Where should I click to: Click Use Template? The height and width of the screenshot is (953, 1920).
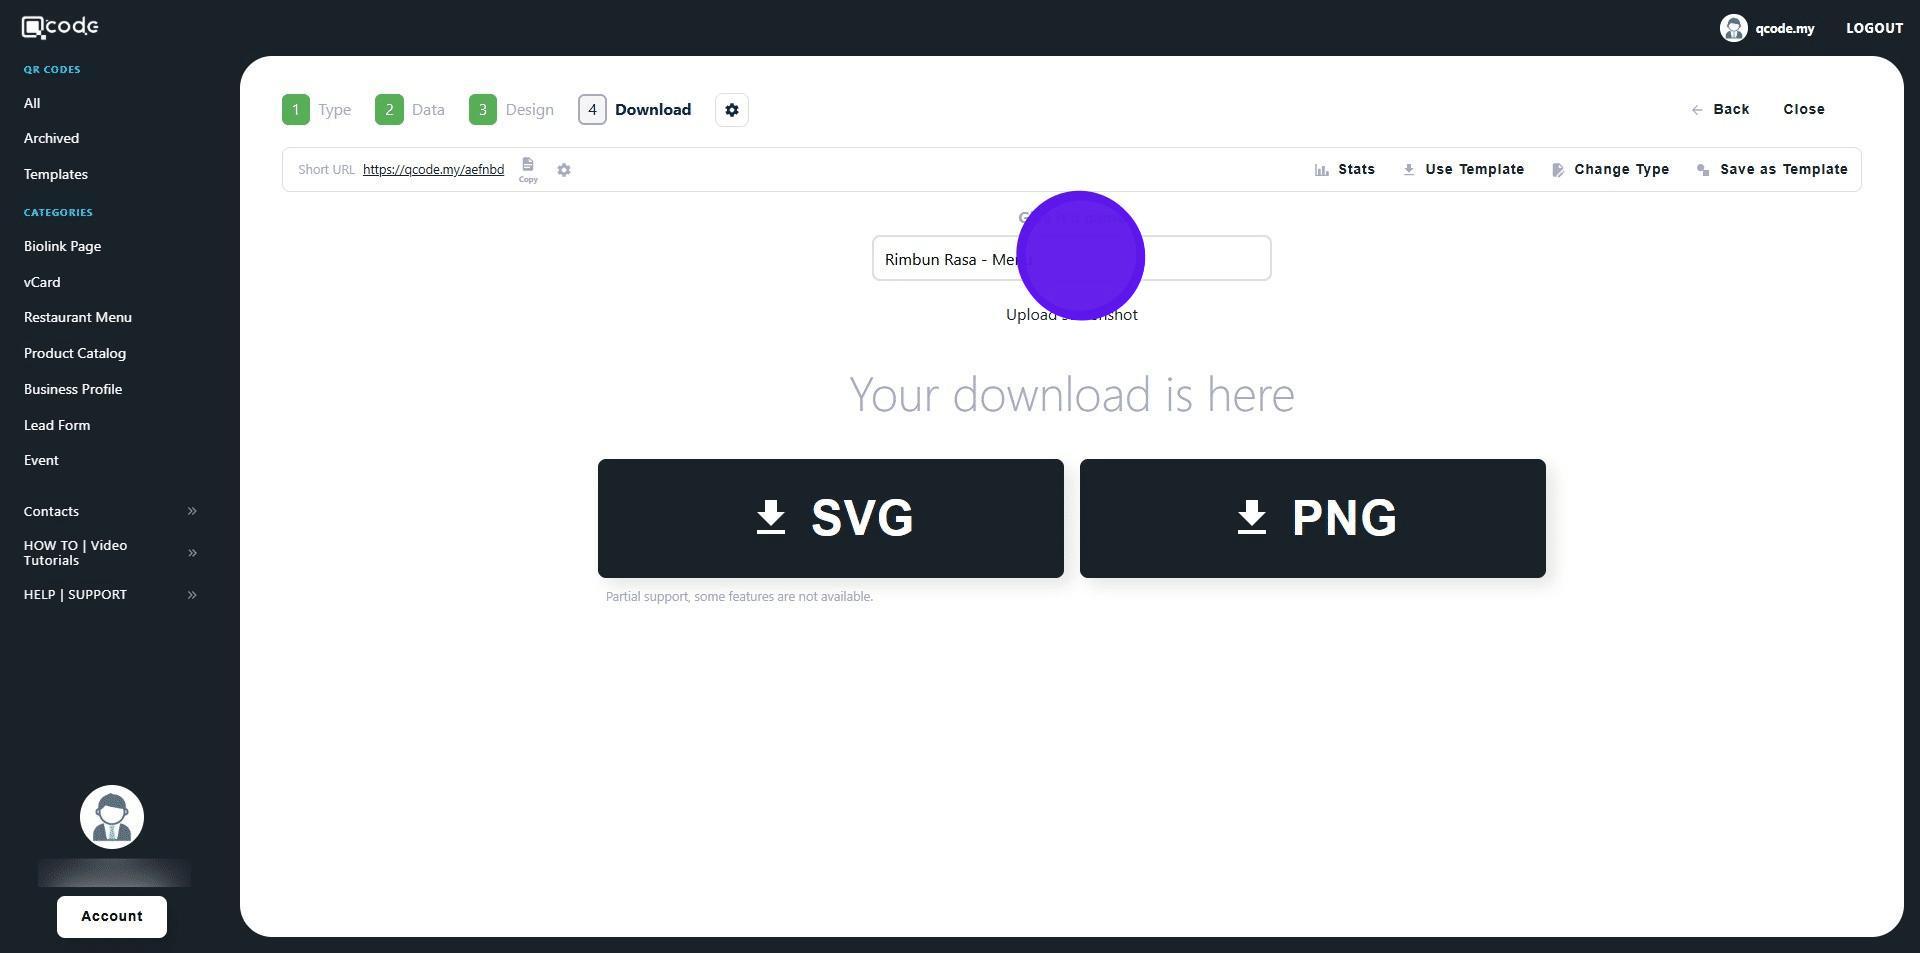[1464, 170]
